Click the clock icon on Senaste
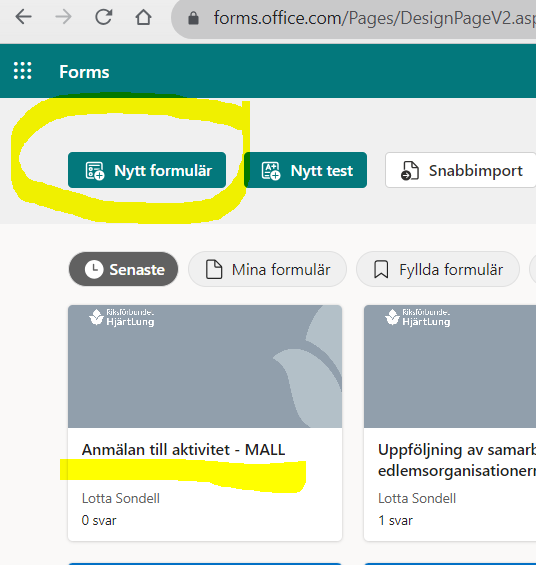The image size is (536, 565). (x=94, y=269)
